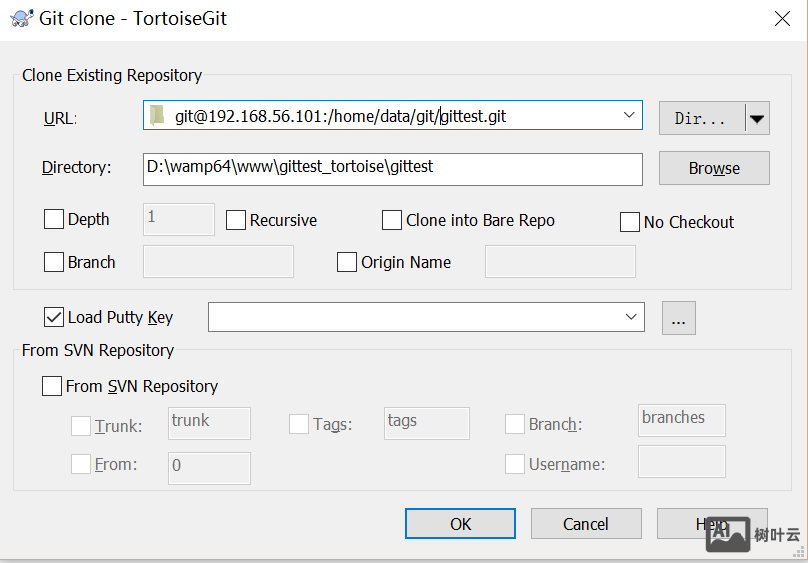Cancel the clone dialog
This screenshot has height=563, width=808.
coord(585,524)
